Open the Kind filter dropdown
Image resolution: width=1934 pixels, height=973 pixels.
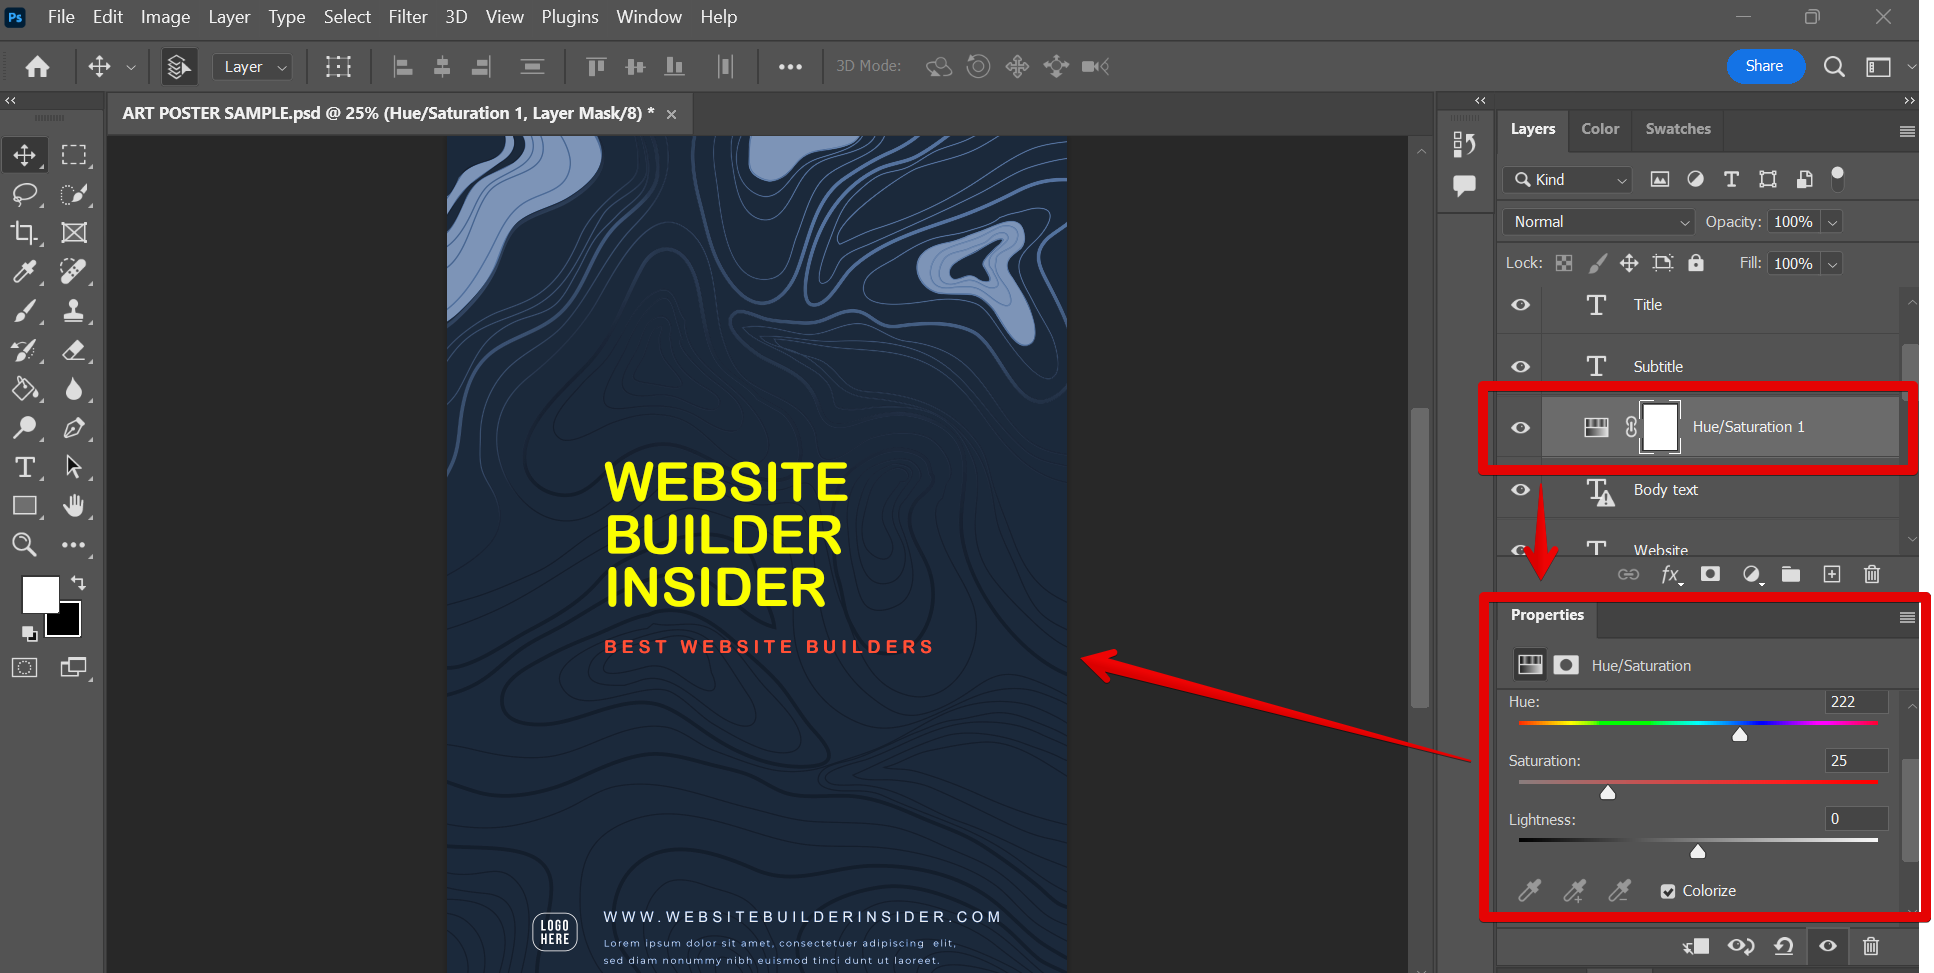[1566, 180]
